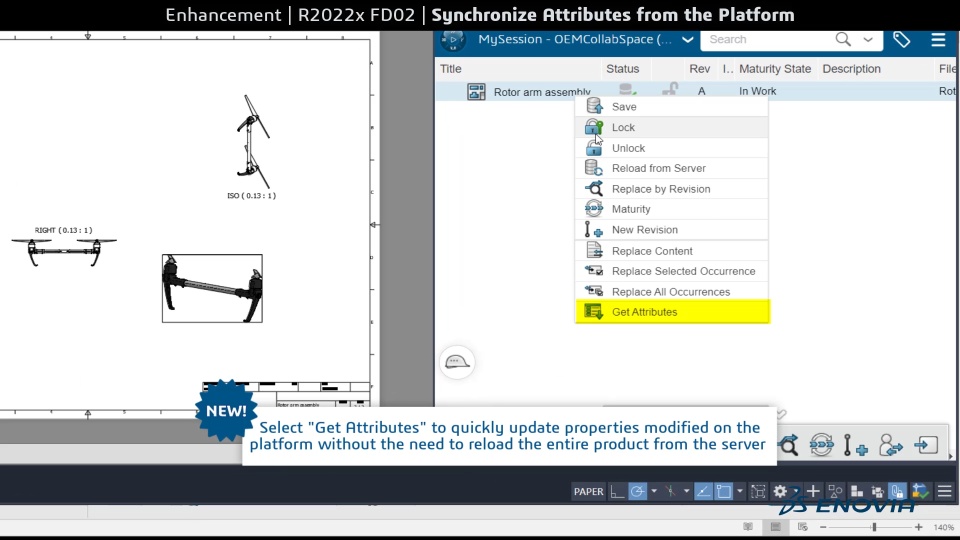Select the Rotor arm assembly row title
The width and height of the screenshot is (960, 540).
(542, 92)
